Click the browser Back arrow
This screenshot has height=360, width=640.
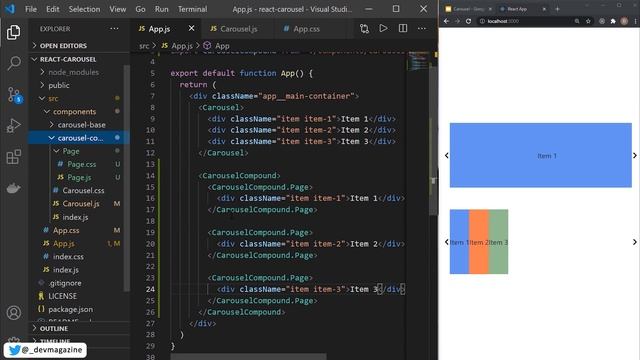coord(447,21)
